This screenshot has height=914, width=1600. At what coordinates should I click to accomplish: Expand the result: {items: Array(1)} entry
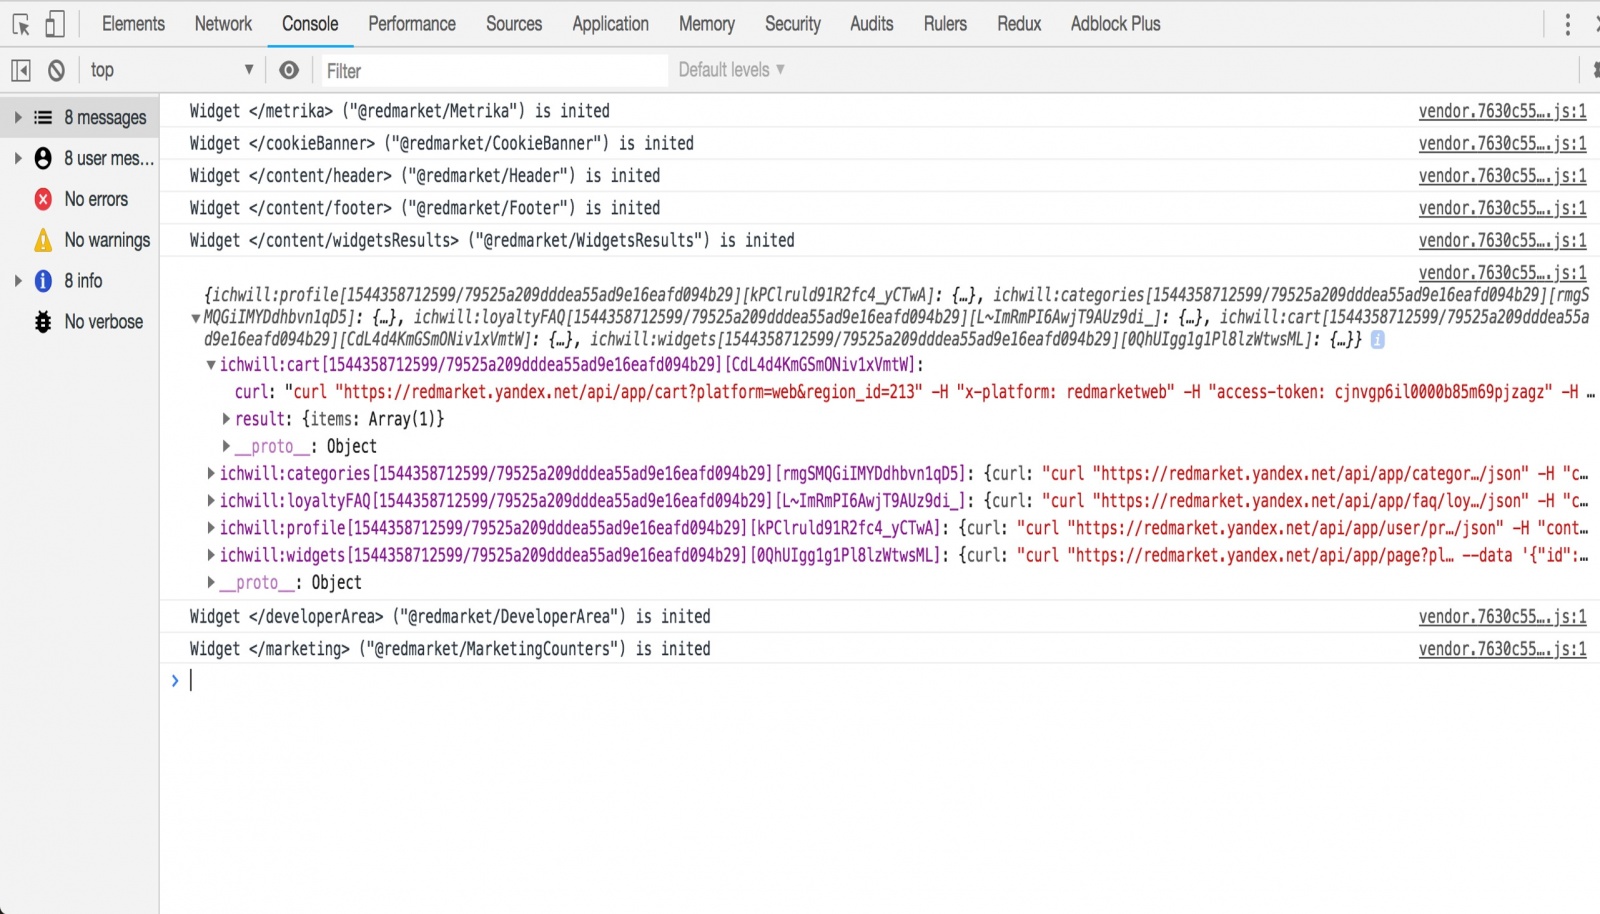[x=226, y=419]
